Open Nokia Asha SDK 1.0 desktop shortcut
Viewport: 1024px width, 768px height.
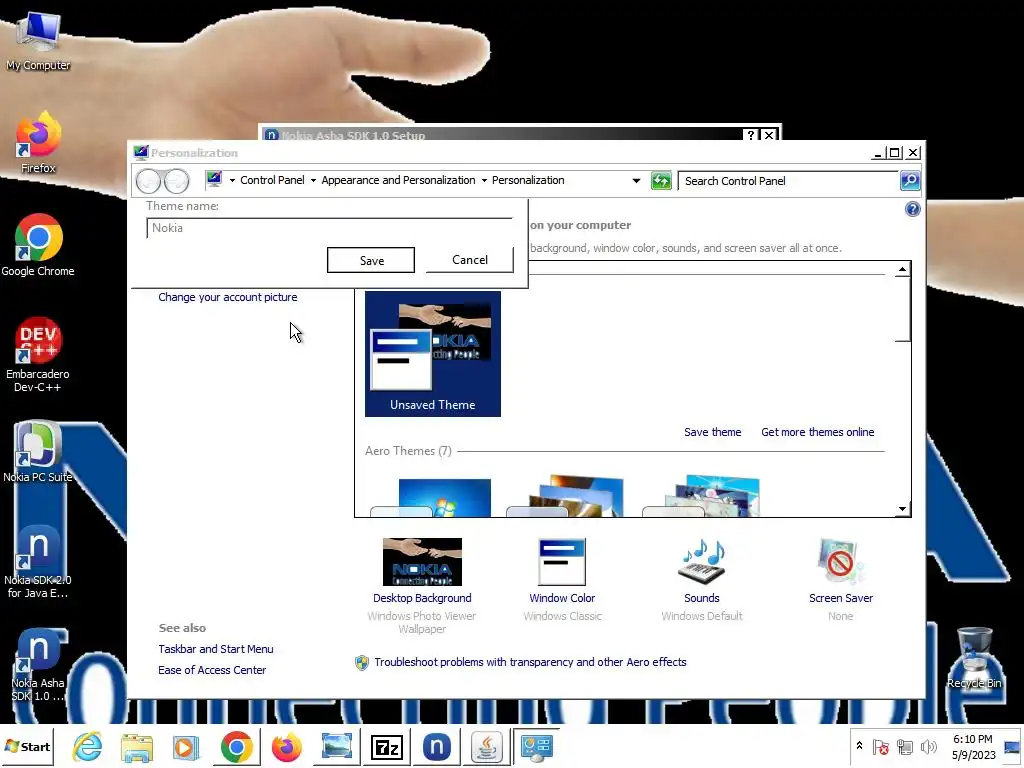click(x=38, y=665)
